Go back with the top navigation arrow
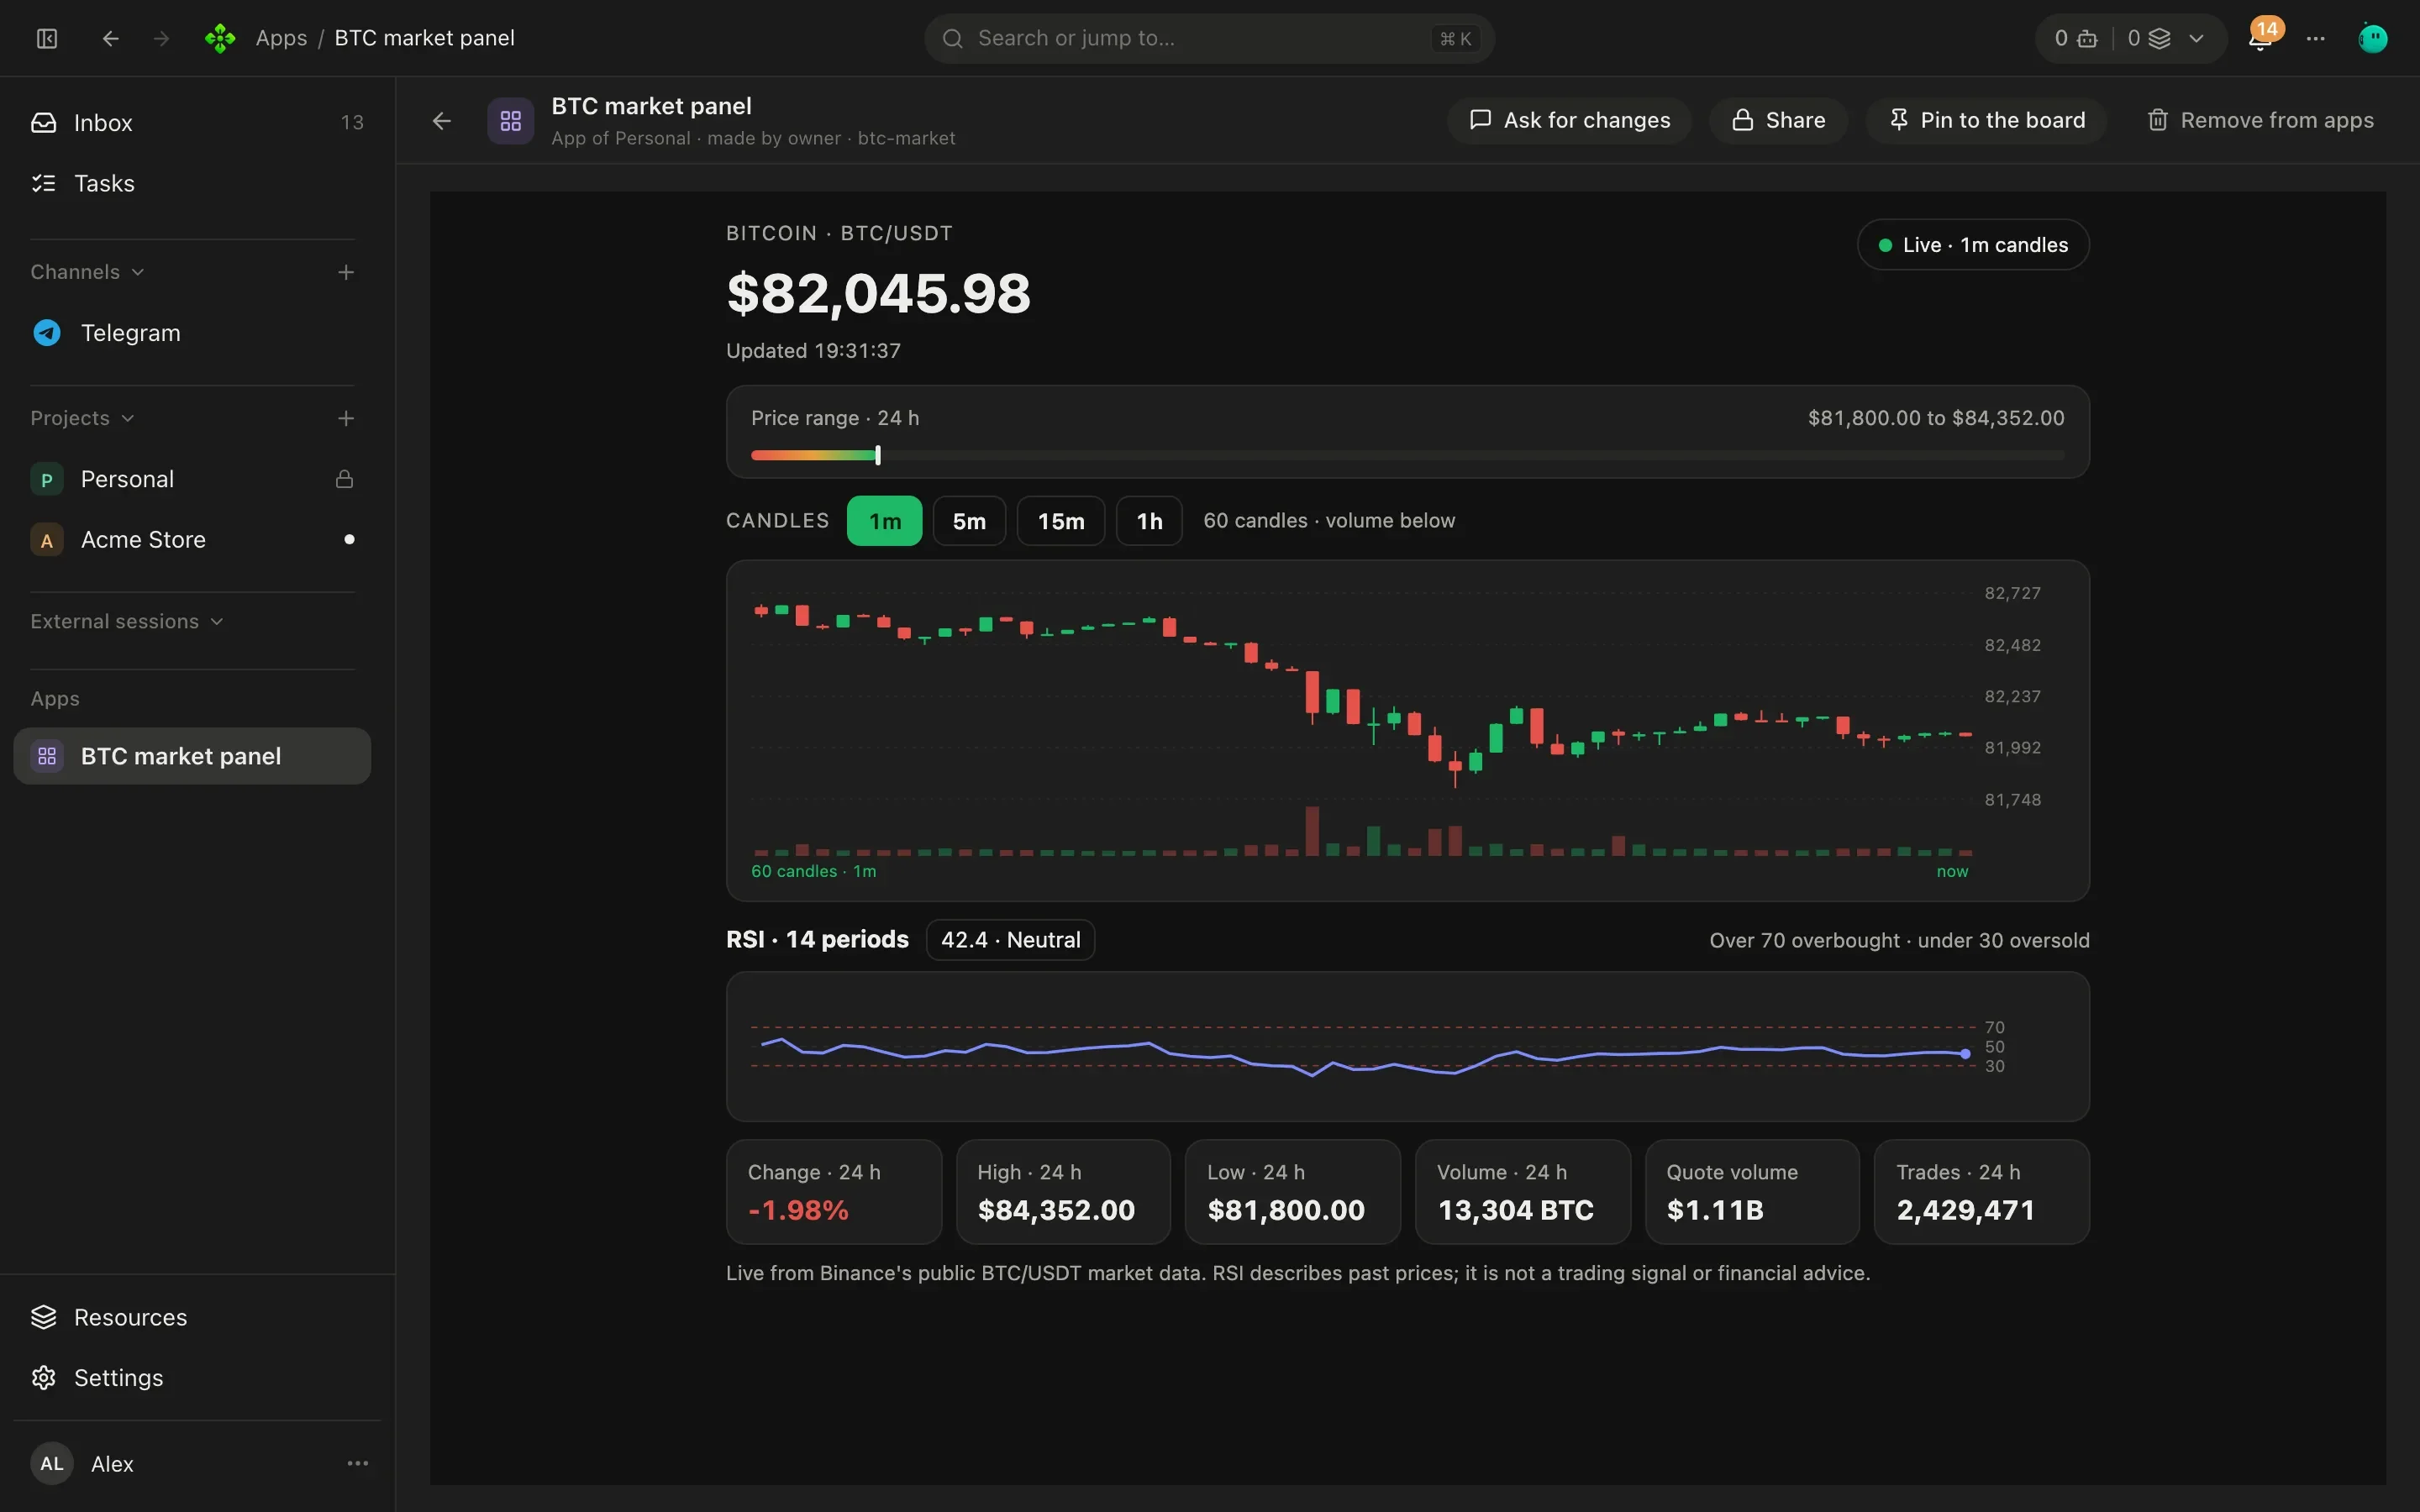Viewport: 2420px width, 1512px height. [x=111, y=38]
